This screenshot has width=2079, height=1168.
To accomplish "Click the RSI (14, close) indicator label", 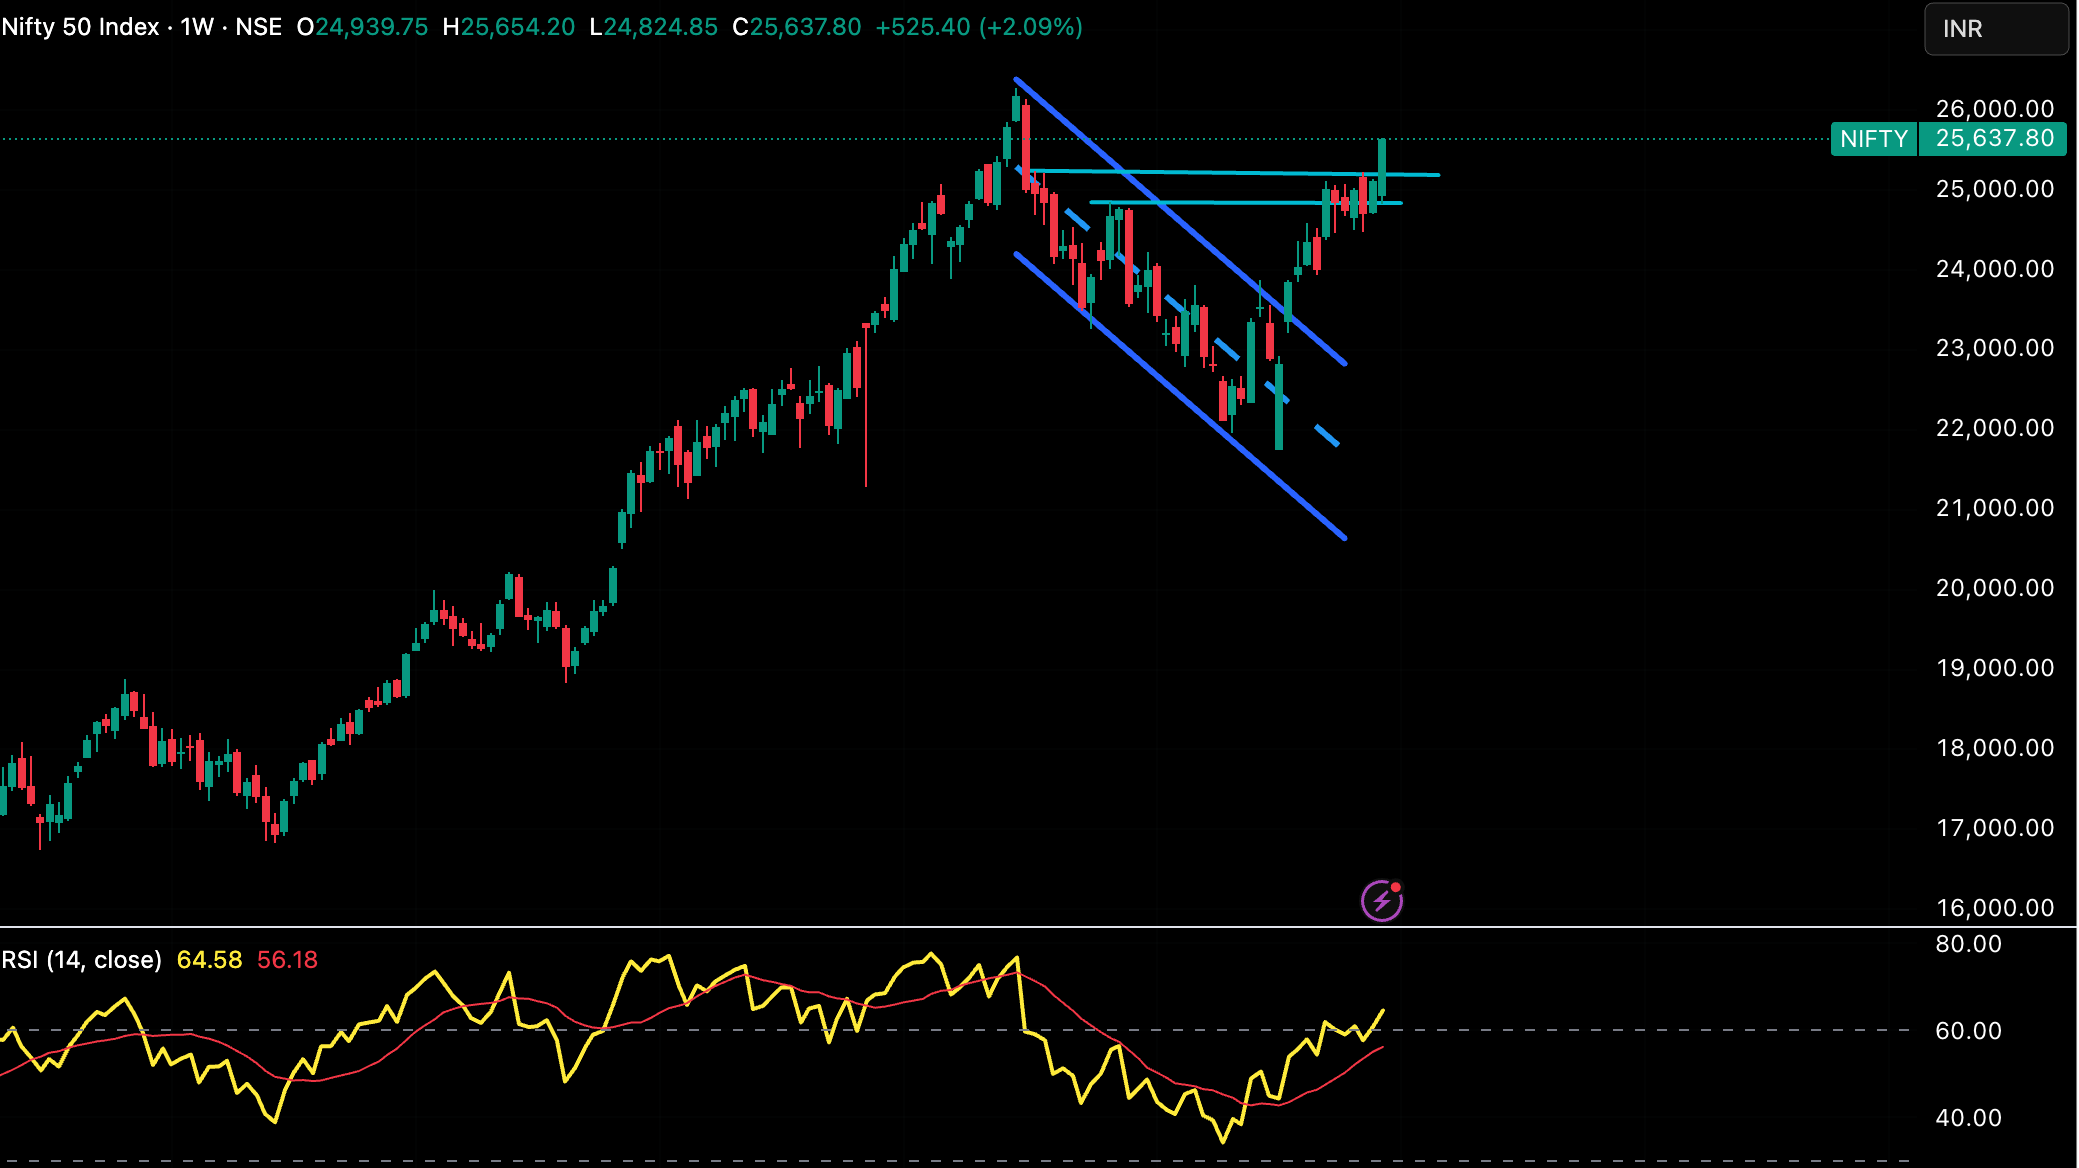I will click(82, 960).
